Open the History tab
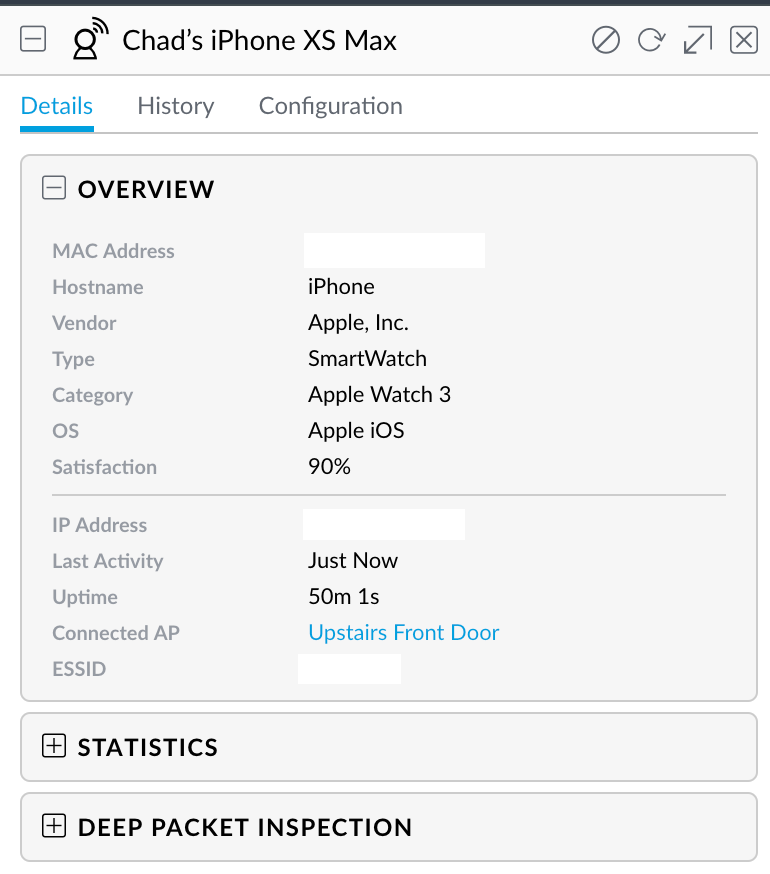The height and width of the screenshot is (874, 770). coord(176,106)
